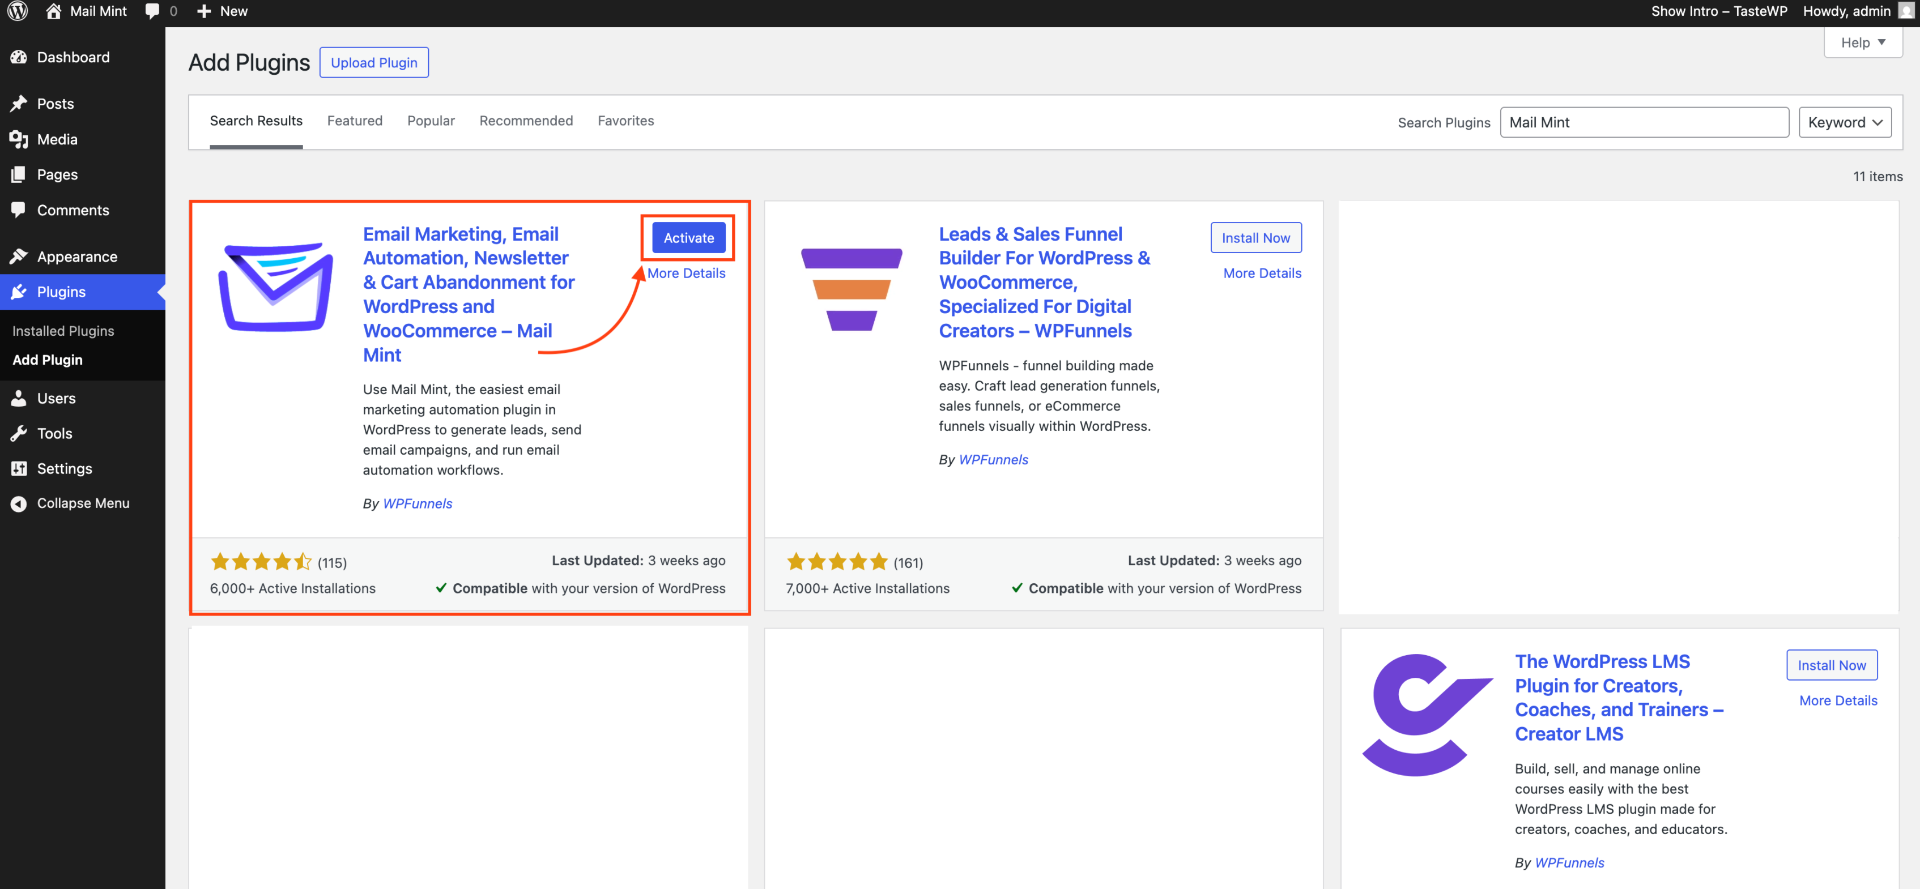Open Installed Plugins submenu item

click(x=63, y=331)
